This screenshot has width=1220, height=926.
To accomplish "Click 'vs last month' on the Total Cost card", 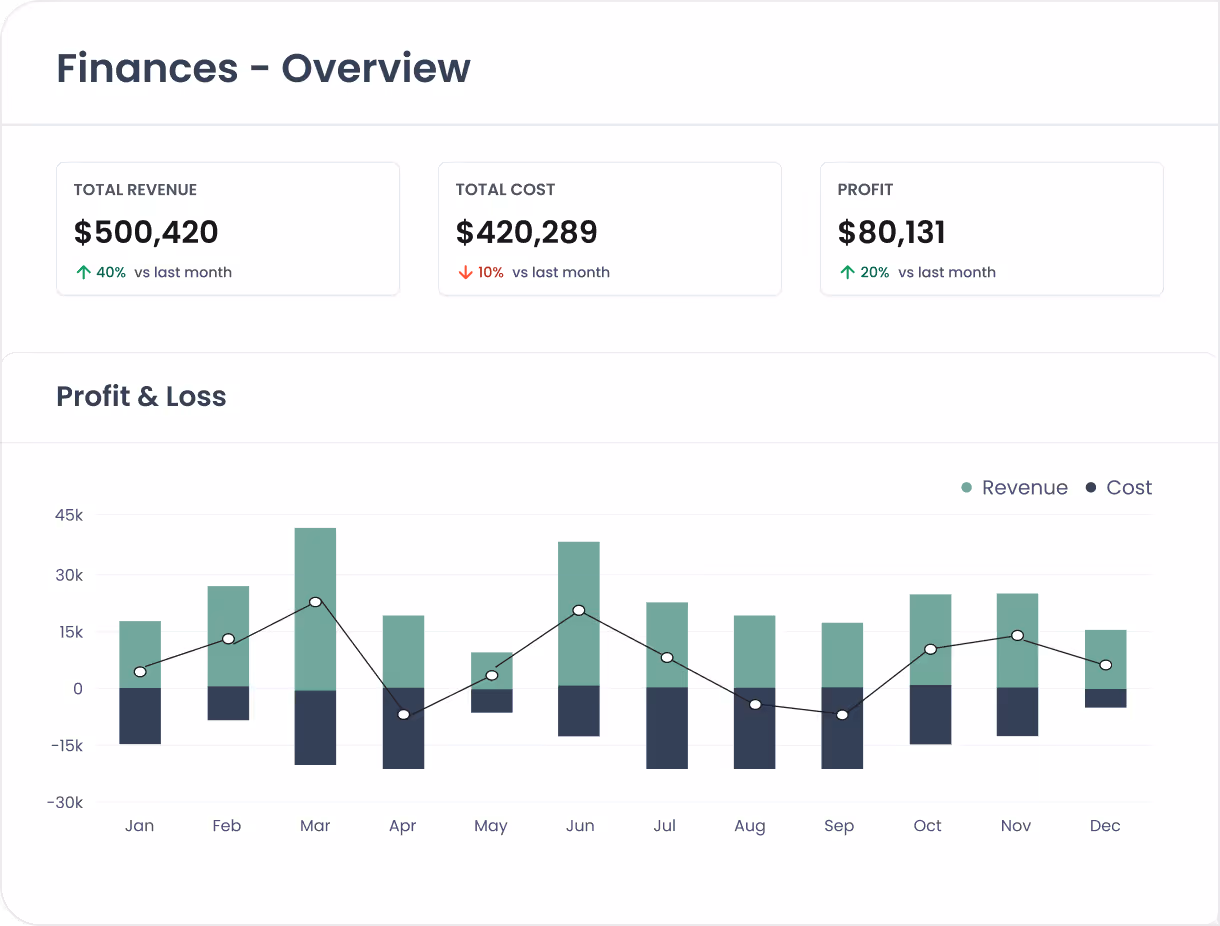I will 561,272.
